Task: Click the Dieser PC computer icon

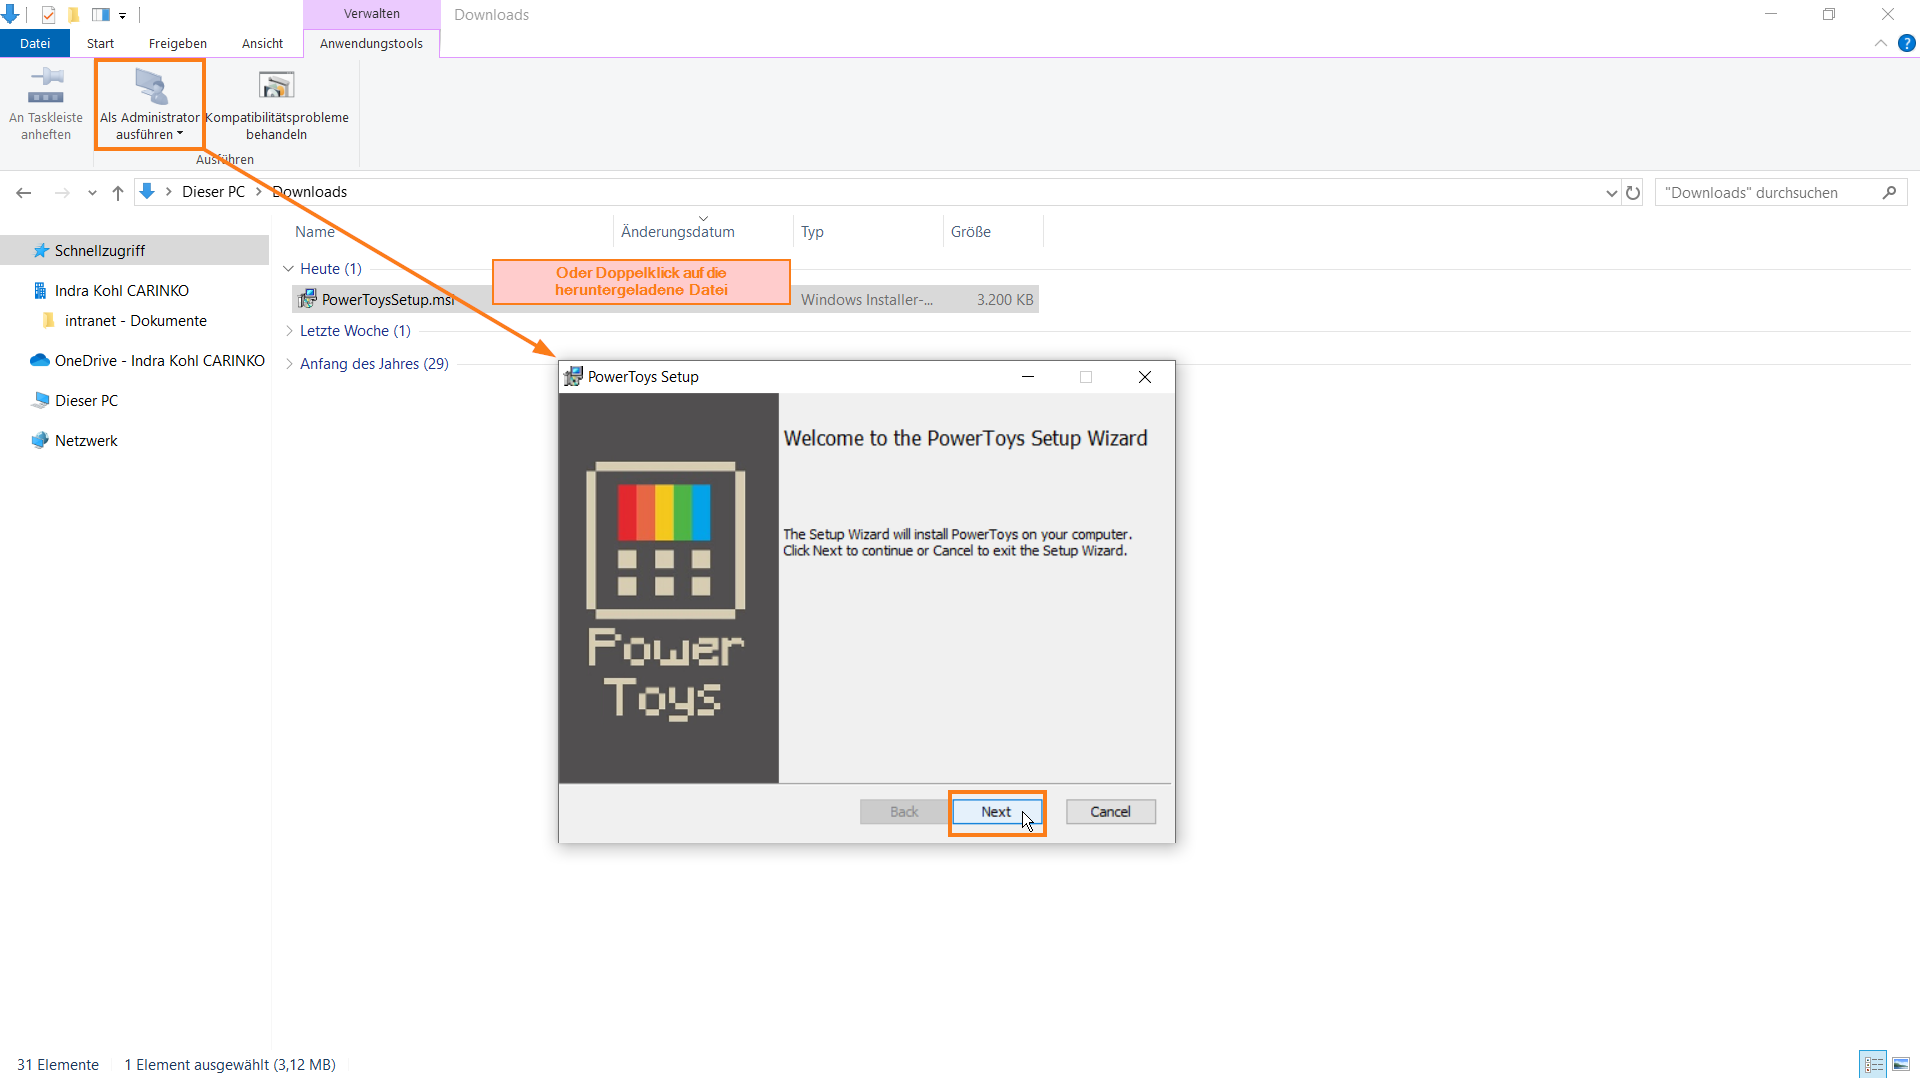Action: (40, 400)
